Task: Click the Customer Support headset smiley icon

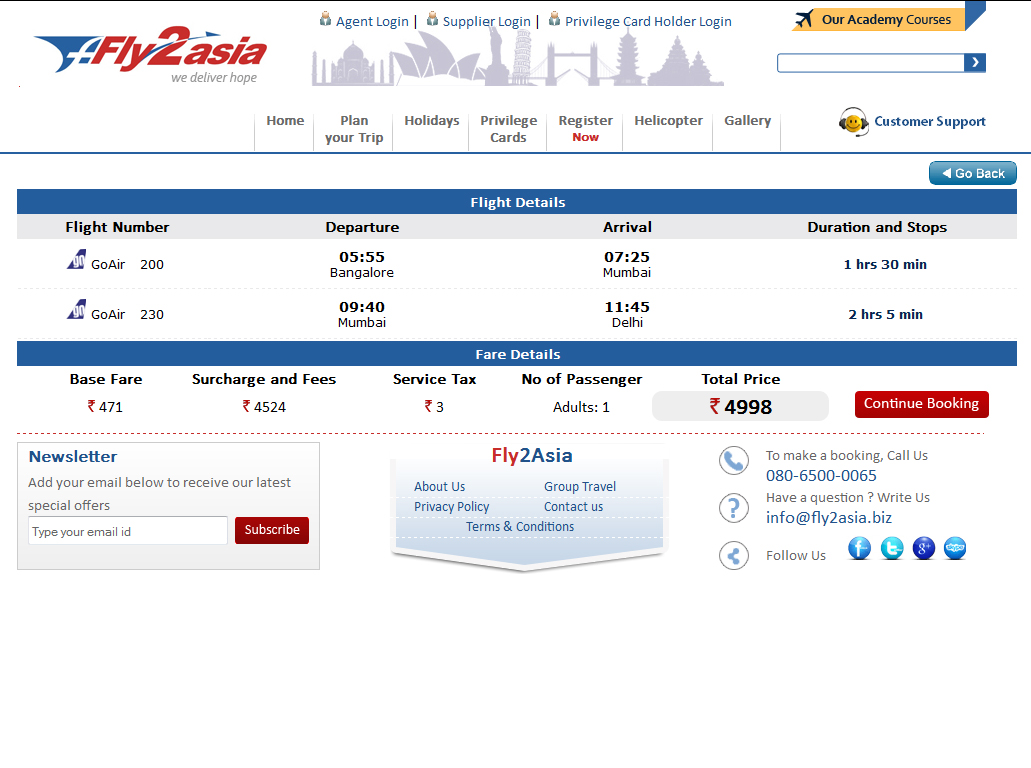Action: point(853,122)
